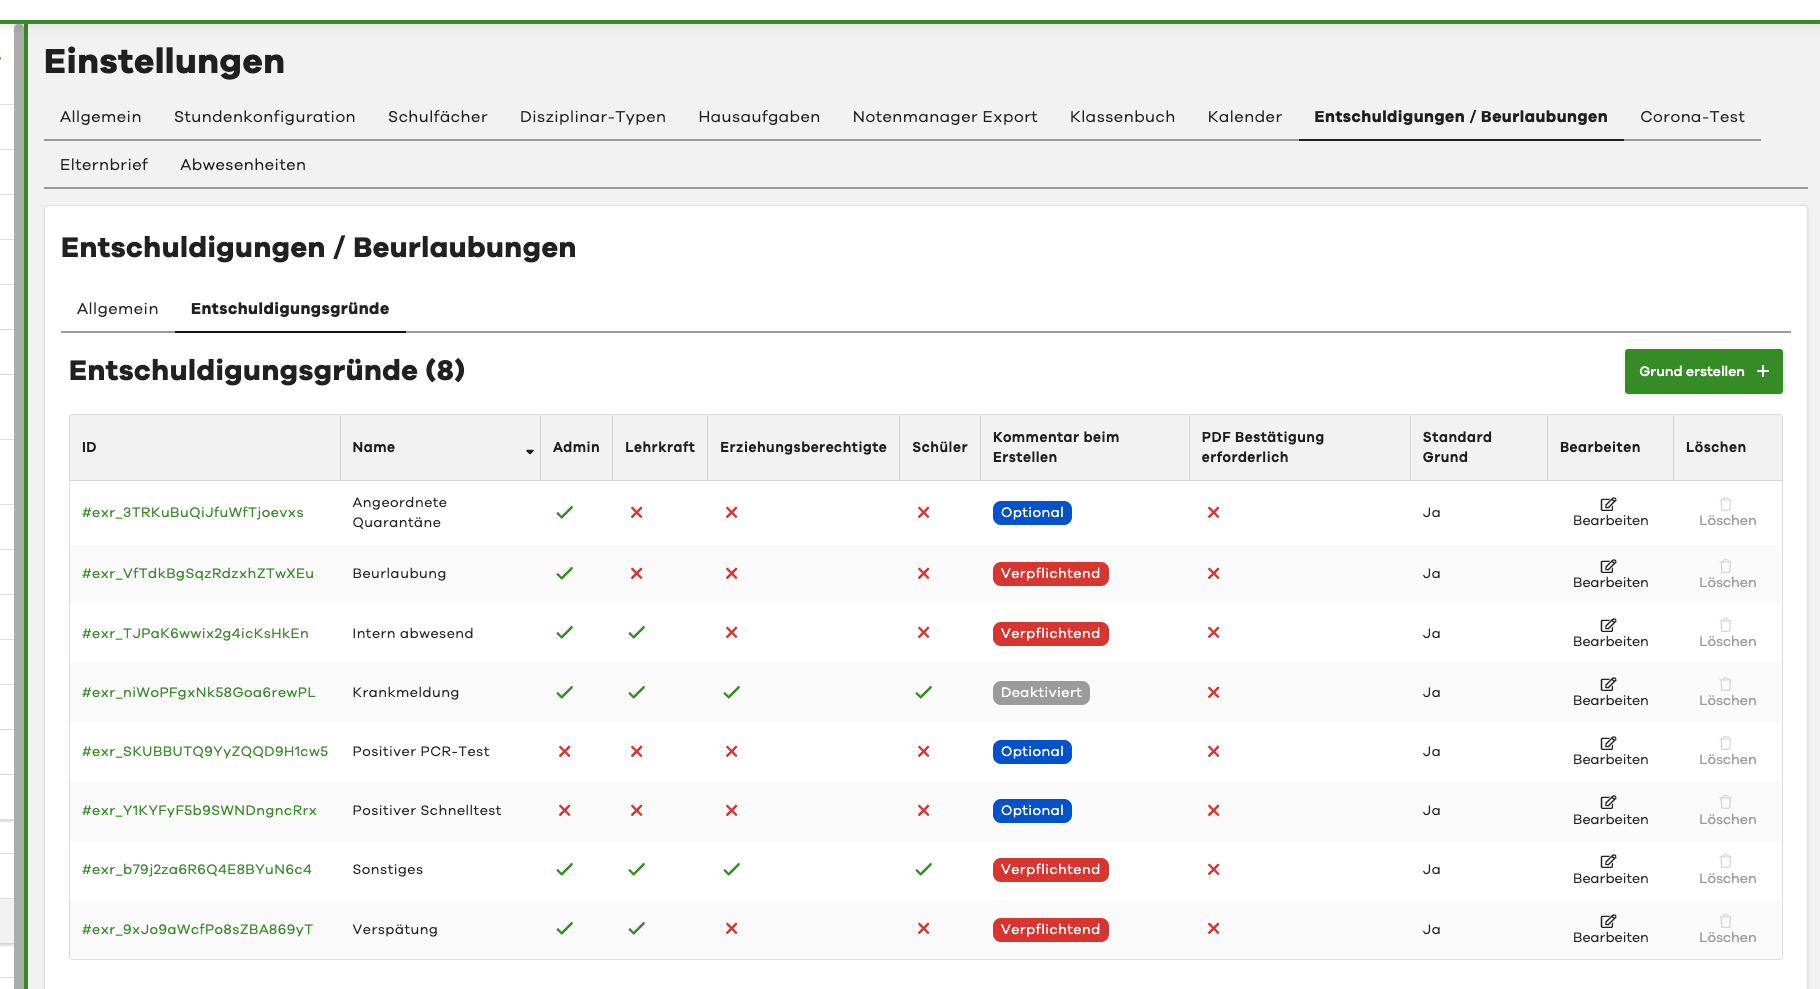Click Deaktiviert badge in Krankmeldung row
The image size is (1820, 989).
click(x=1040, y=692)
